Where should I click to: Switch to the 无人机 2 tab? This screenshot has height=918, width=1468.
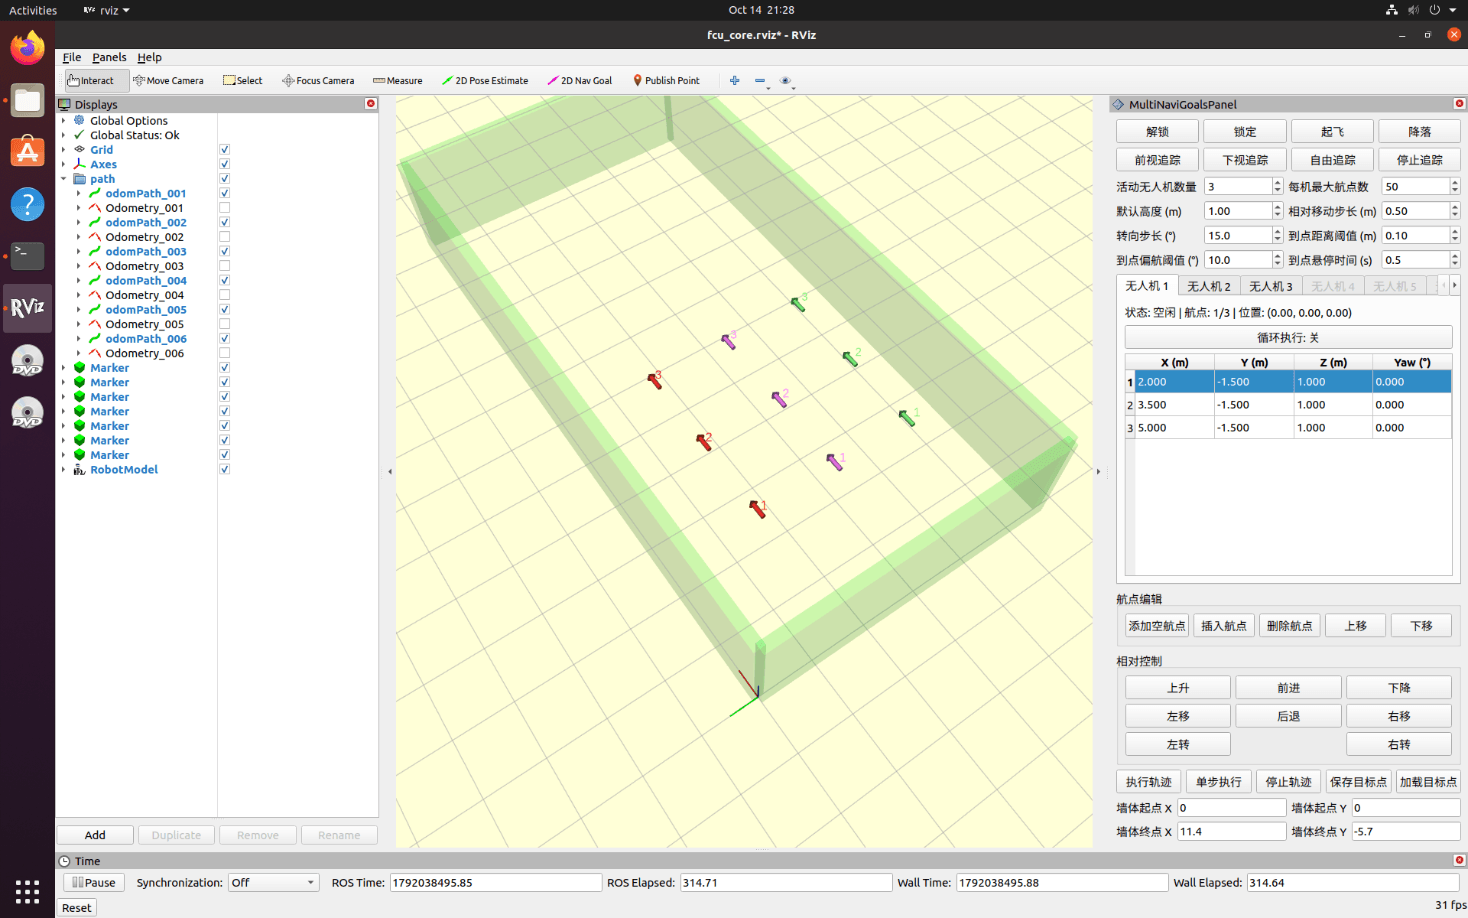point(1209,286)
